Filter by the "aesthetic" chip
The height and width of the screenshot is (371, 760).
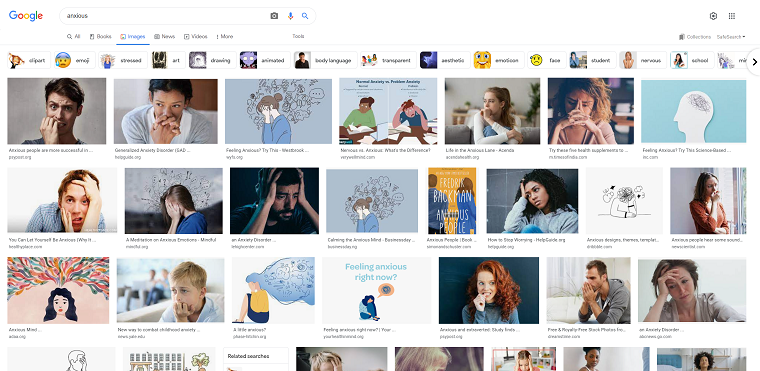coord(445,60)
